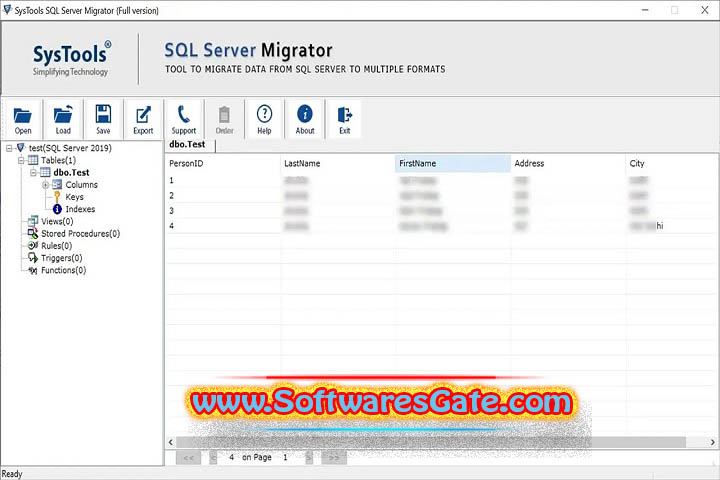
Task: Click the last page >> button
Action: pyautogui.click(x=334, y=457)
